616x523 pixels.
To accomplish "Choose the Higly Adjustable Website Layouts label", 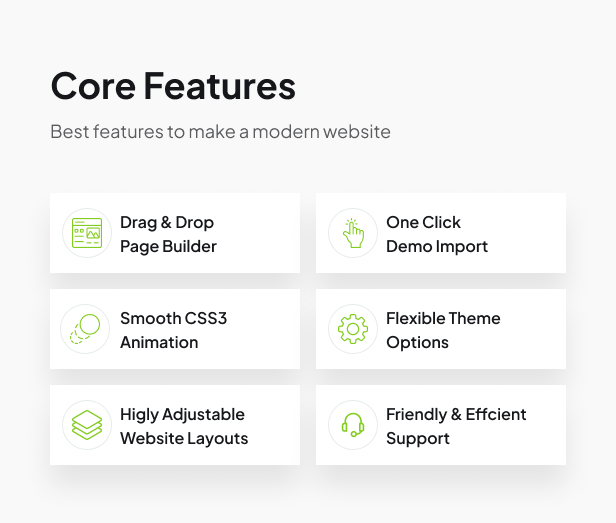I will pos(184,426).
